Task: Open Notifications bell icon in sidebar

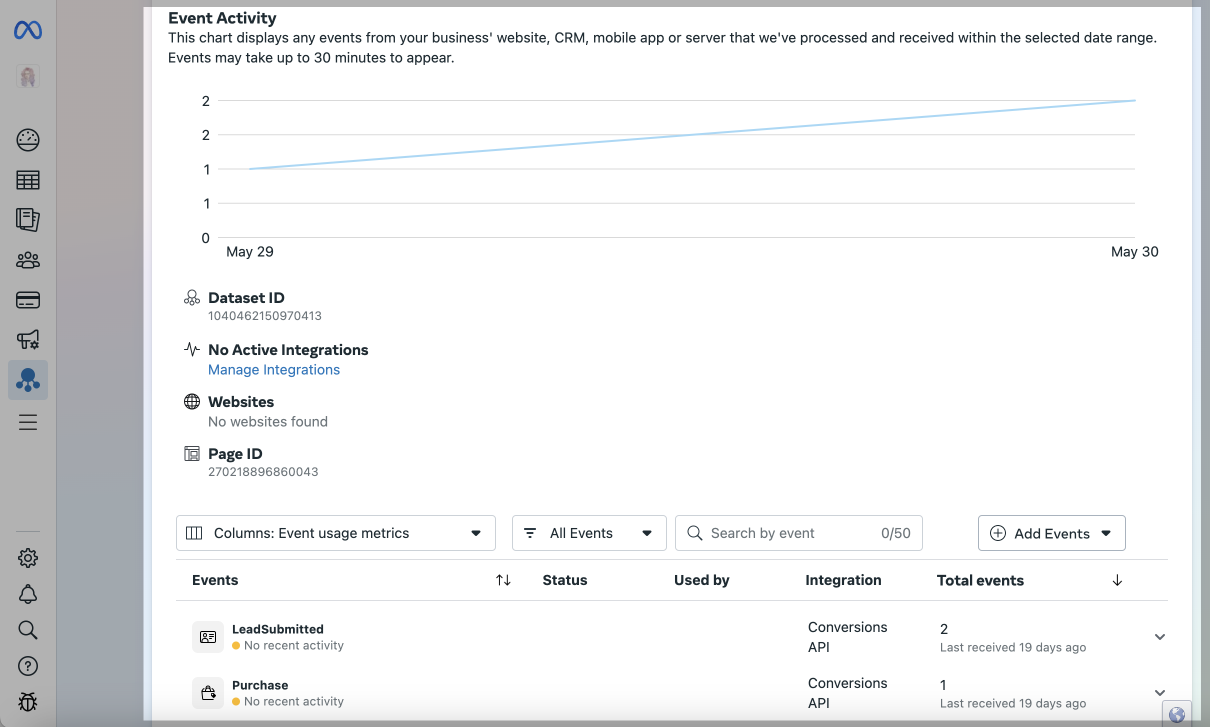Action: tap(28, 594)
